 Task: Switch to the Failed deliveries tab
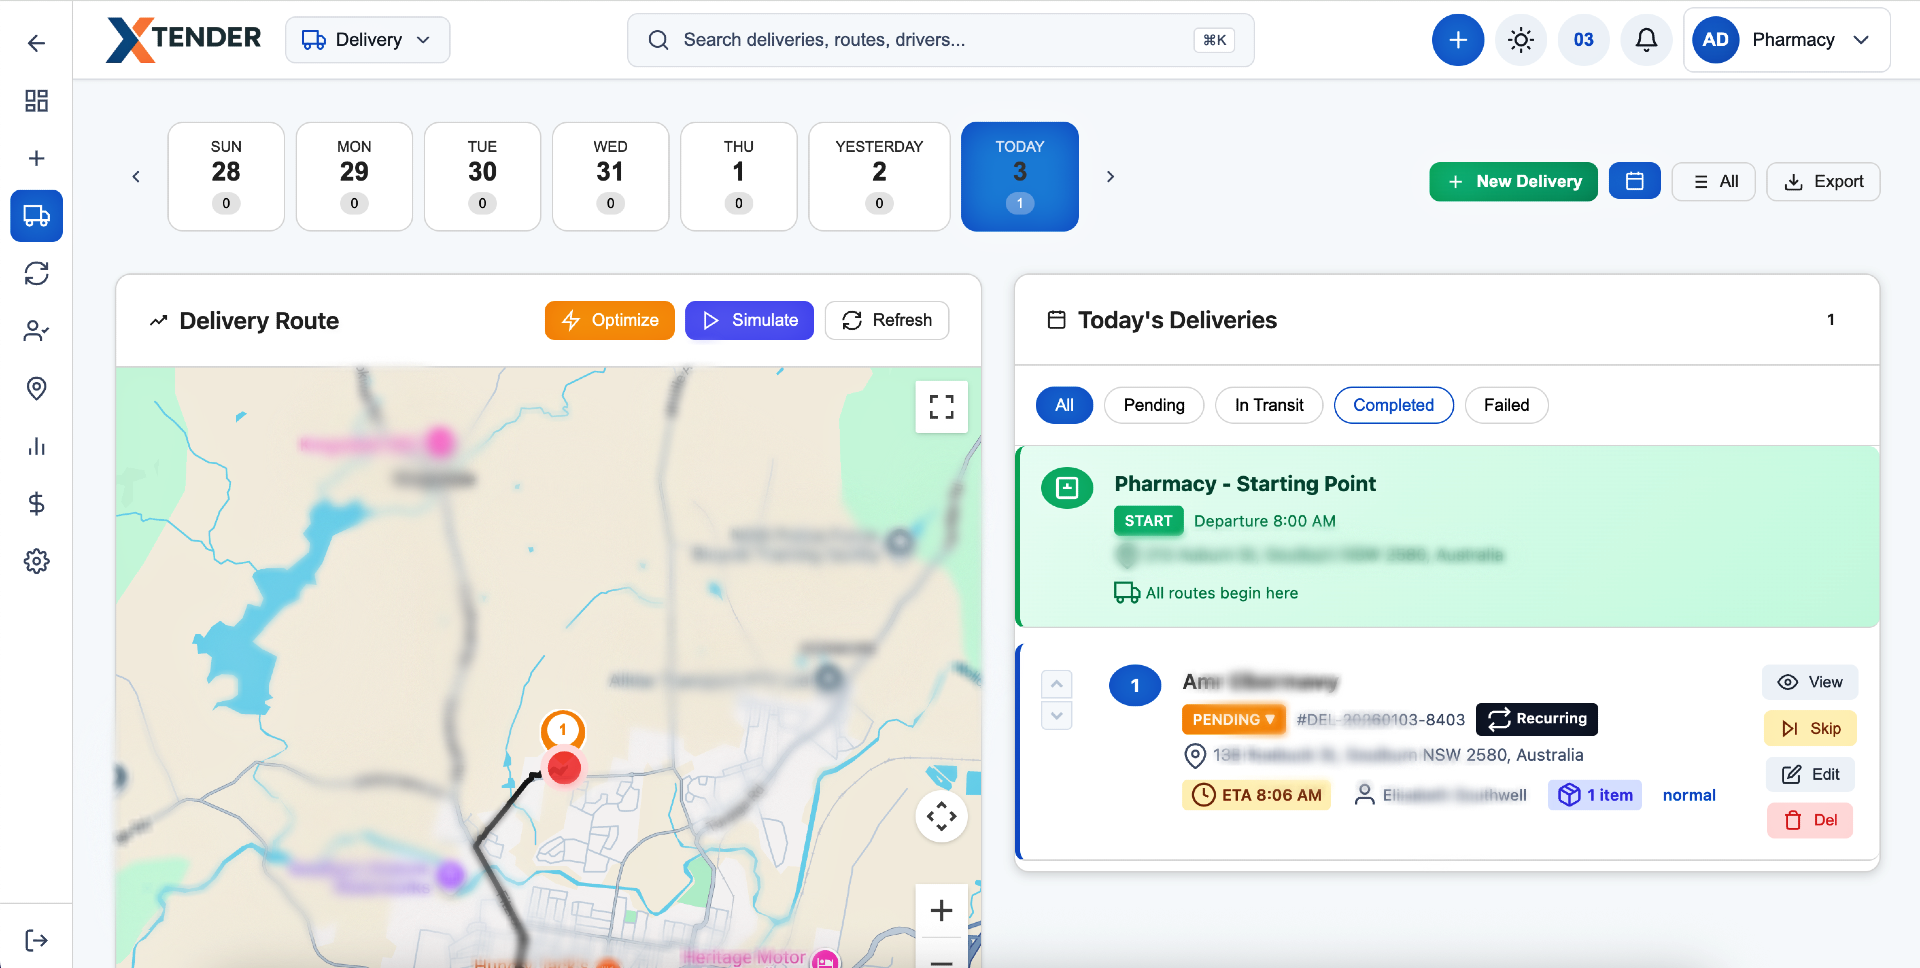click(x=1506, y=405)
